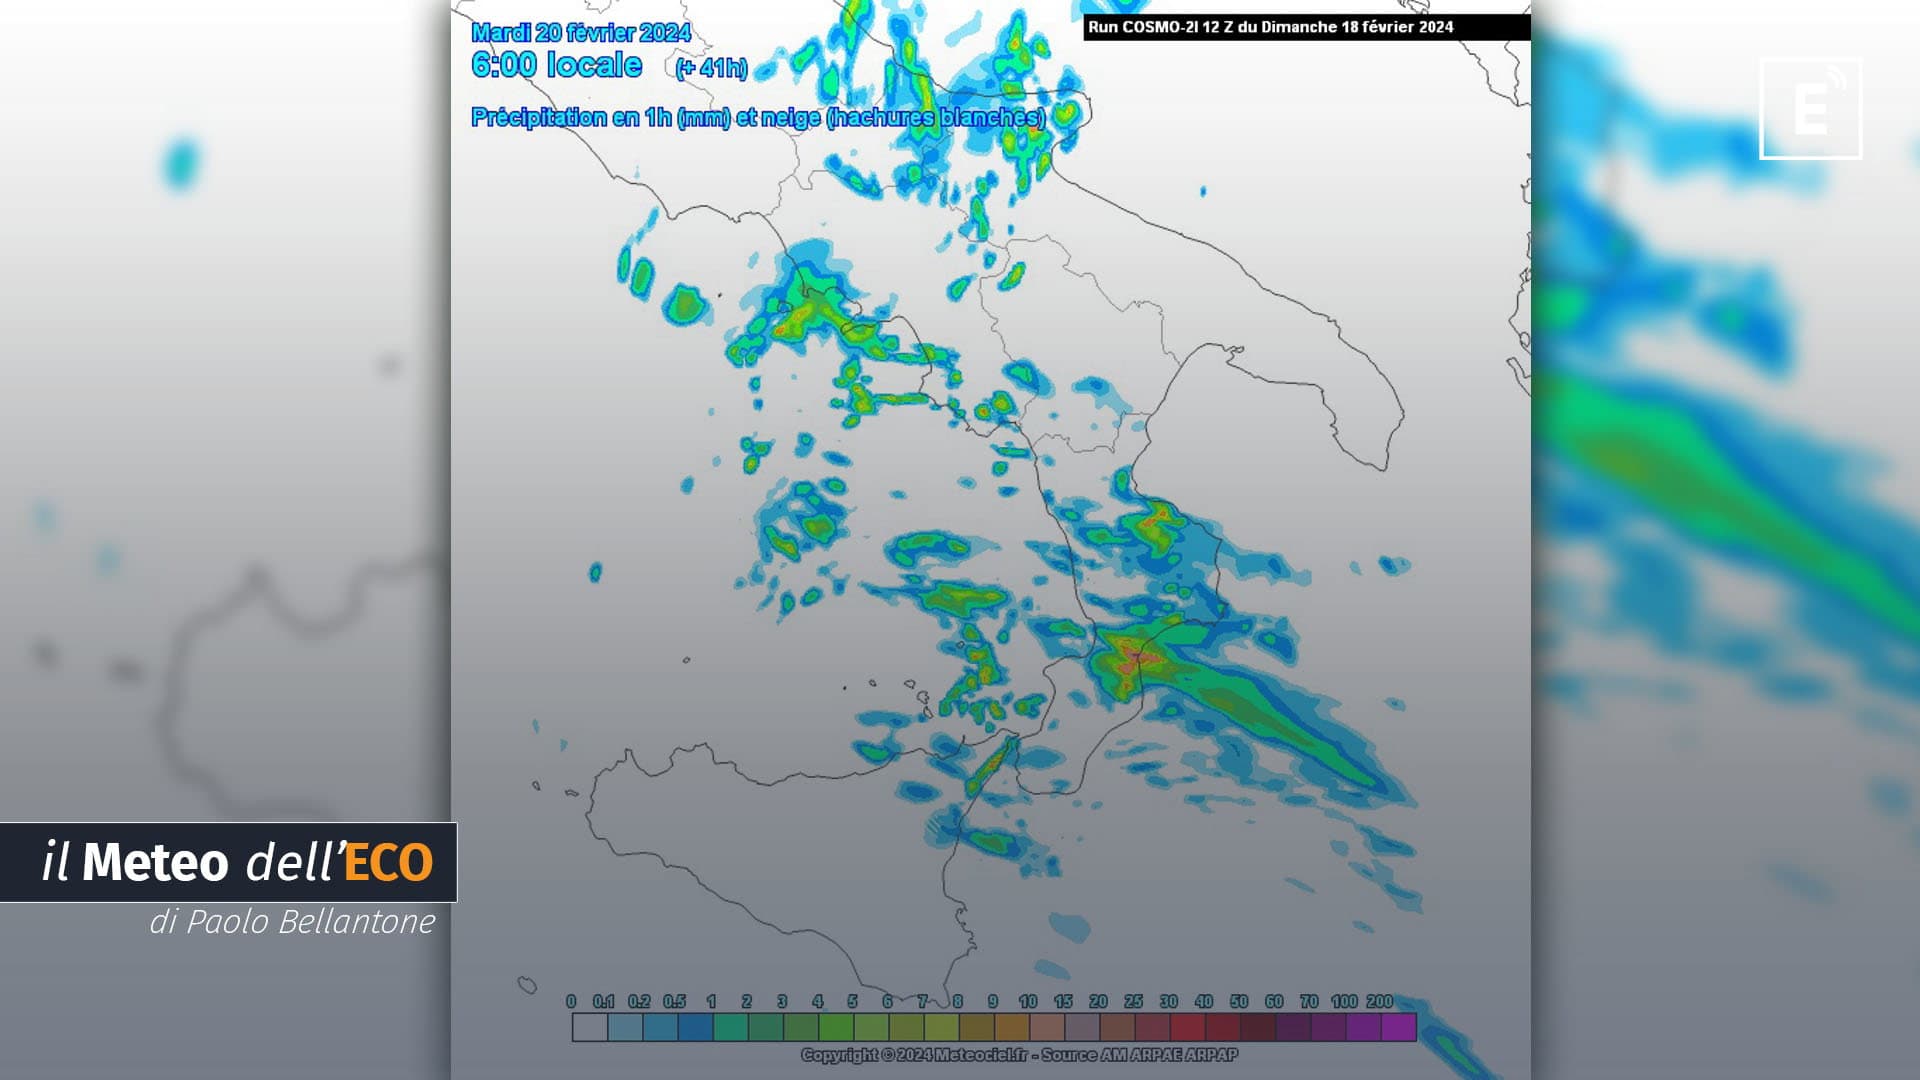This screenshot has width=1920, height=1080.
Task: Click the 100 value on the precipitation scale
Action: click(1344, 1001)
